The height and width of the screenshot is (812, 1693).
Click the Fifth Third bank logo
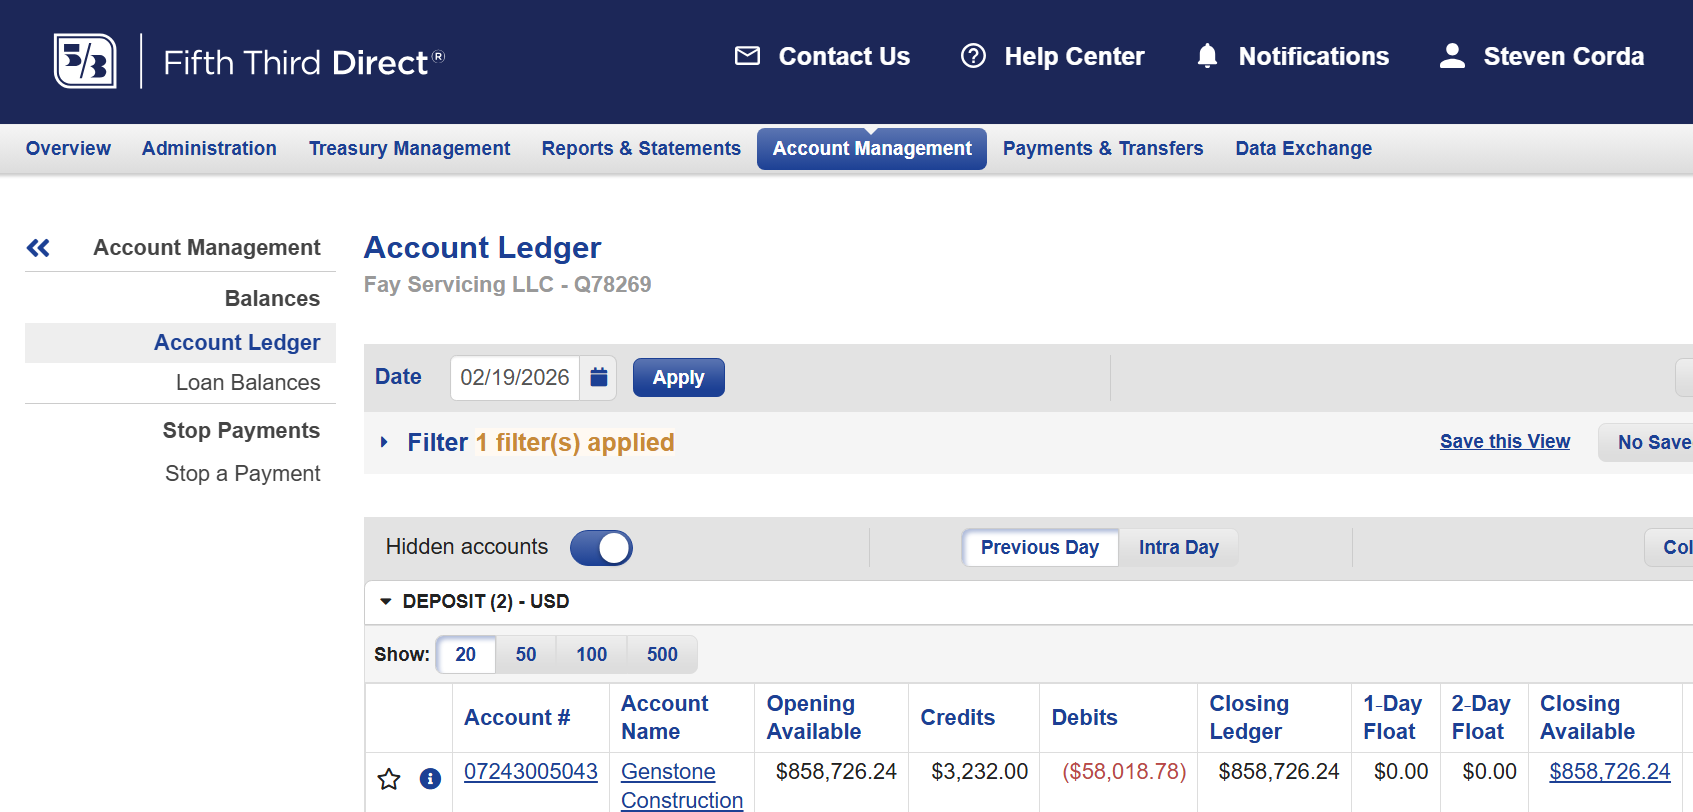click(x=85, y=61)
